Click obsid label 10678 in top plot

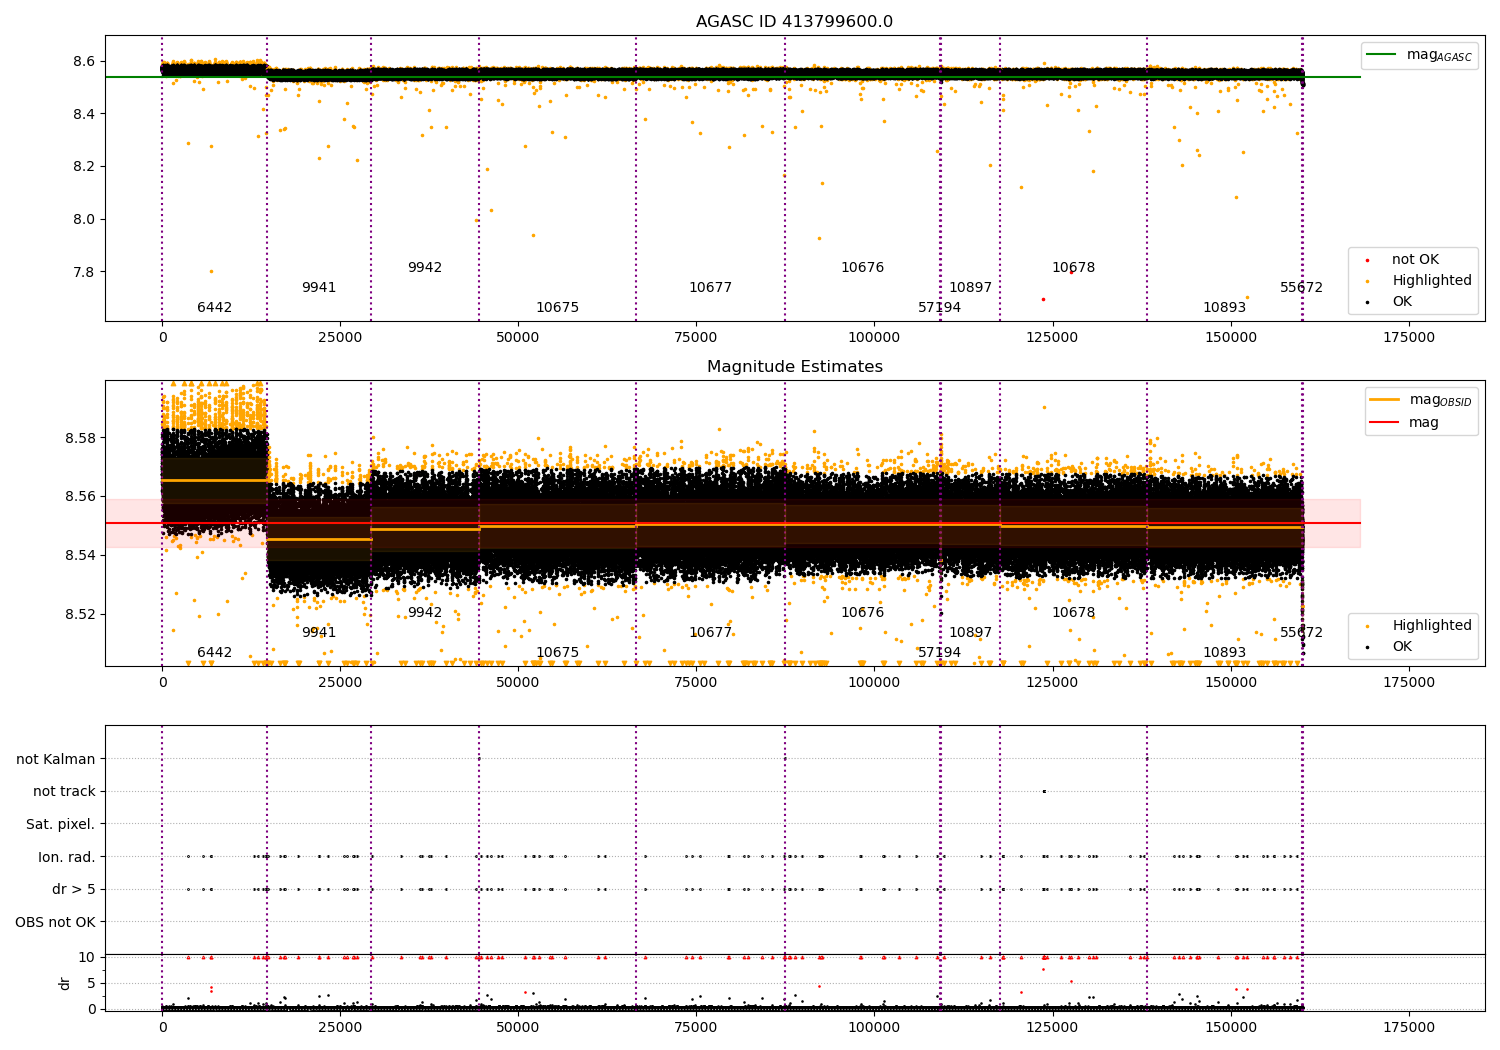tap(1073, 268)
